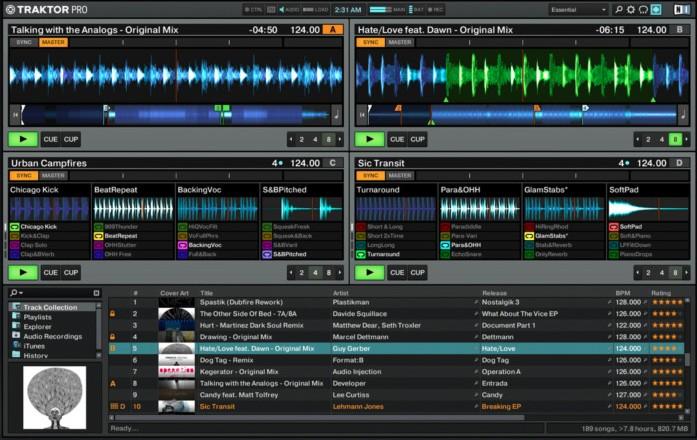
Task: Open the Essential layout dropdown
Action: [x=578, y=9]
